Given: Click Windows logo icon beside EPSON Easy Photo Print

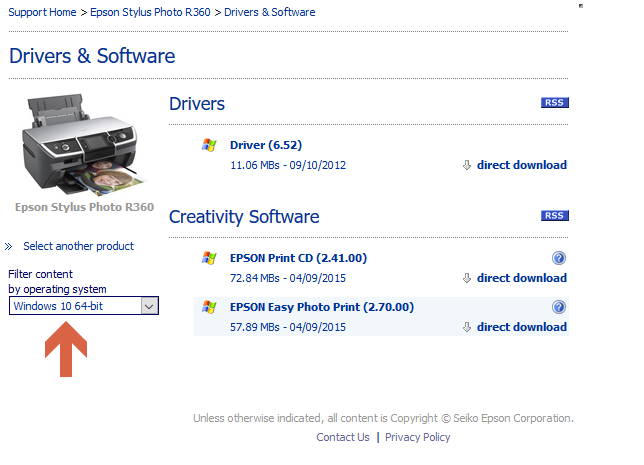Looking at the screenshot, I should point(209,307).
